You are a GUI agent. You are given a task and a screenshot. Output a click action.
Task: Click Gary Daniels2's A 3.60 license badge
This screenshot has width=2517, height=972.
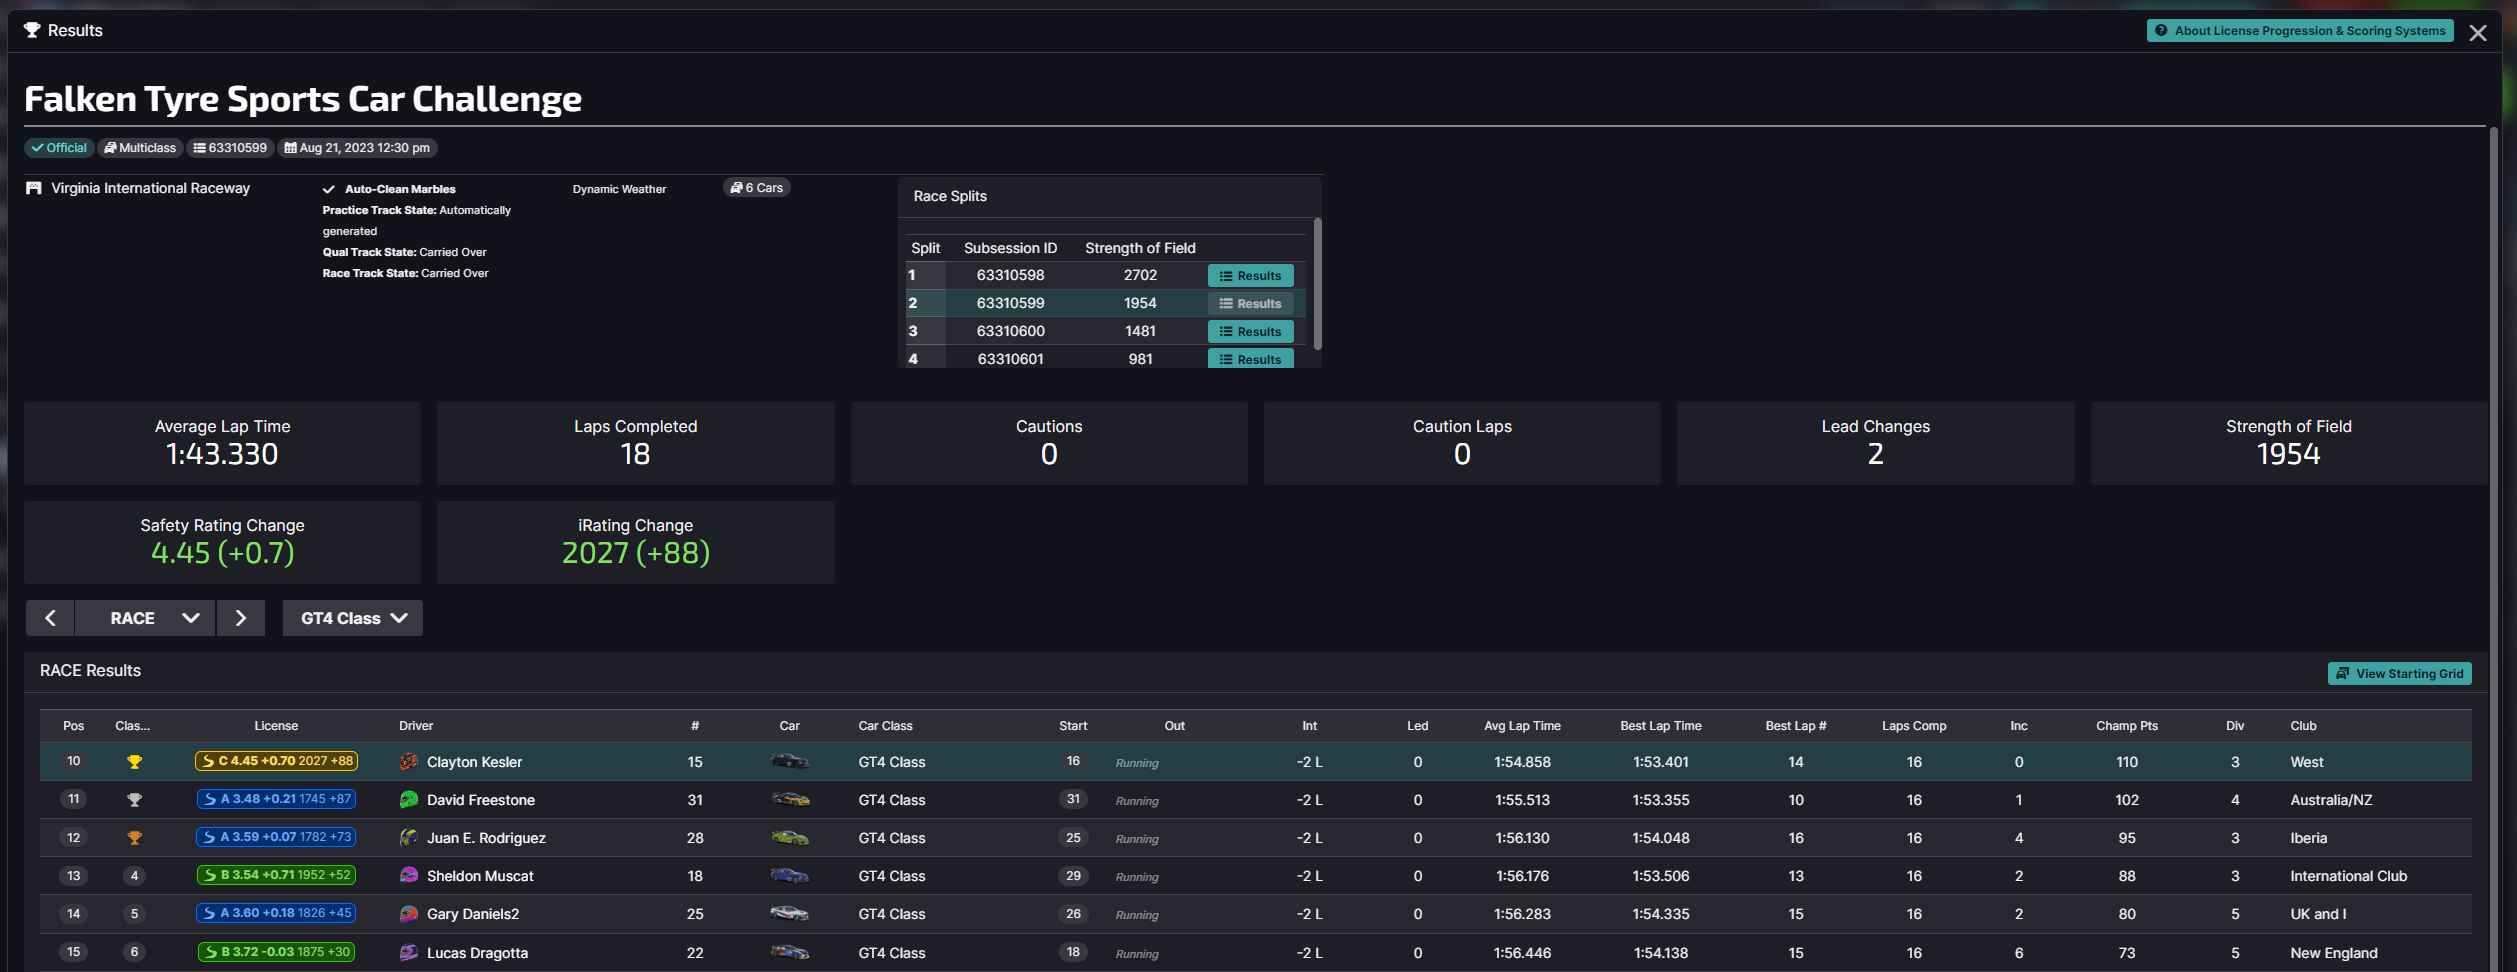click(276, 913)
